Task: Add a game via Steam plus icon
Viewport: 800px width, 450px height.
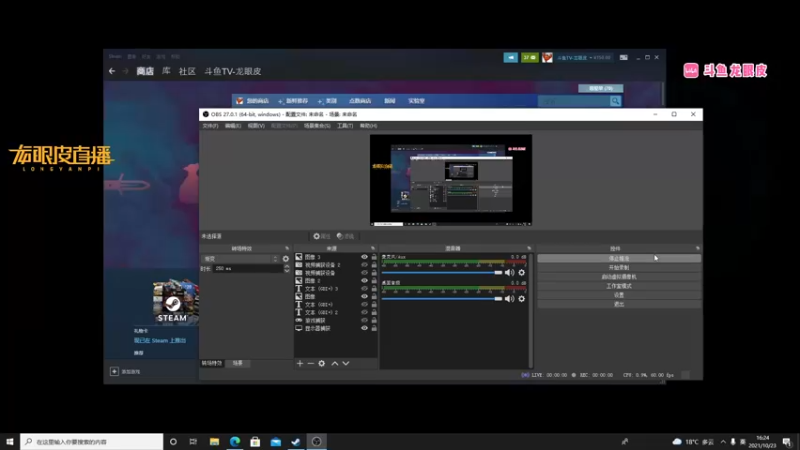Action: 114,371
